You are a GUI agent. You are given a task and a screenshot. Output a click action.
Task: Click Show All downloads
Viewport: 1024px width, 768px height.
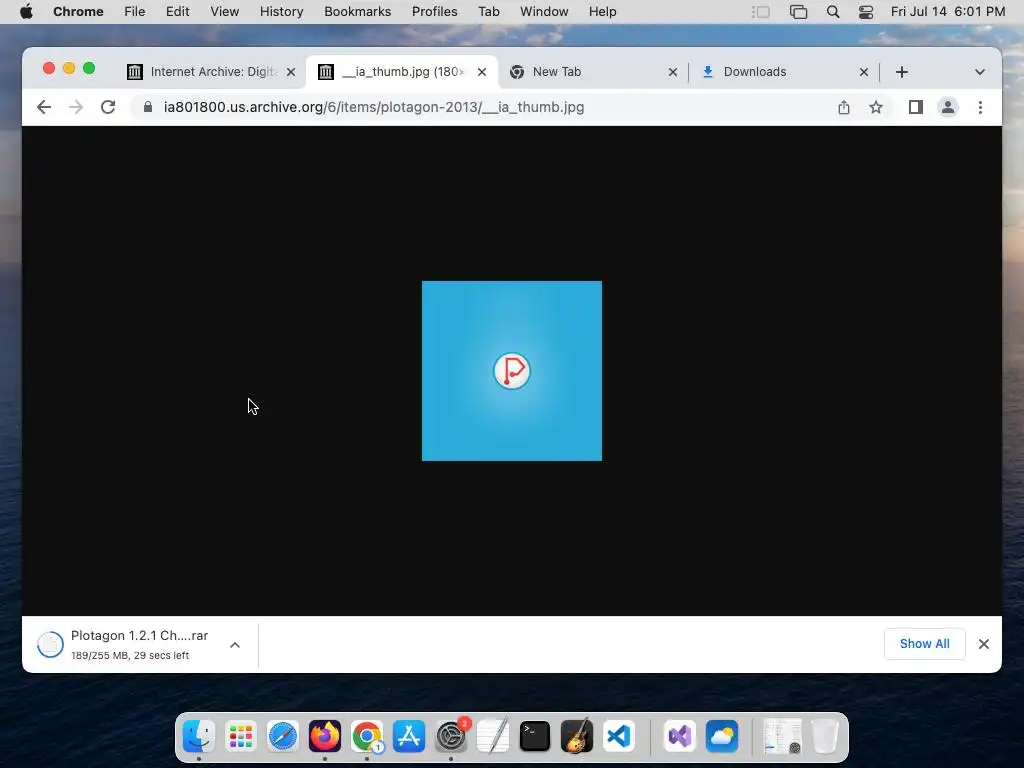coord(925,644)
